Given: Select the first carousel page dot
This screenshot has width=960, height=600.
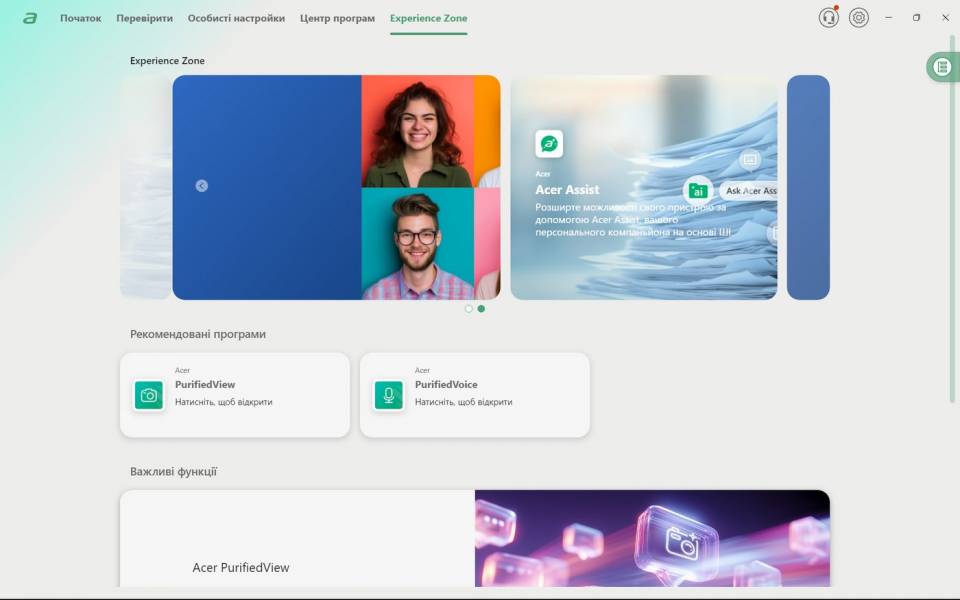Looking at the screenshot, I should (469, 309).
